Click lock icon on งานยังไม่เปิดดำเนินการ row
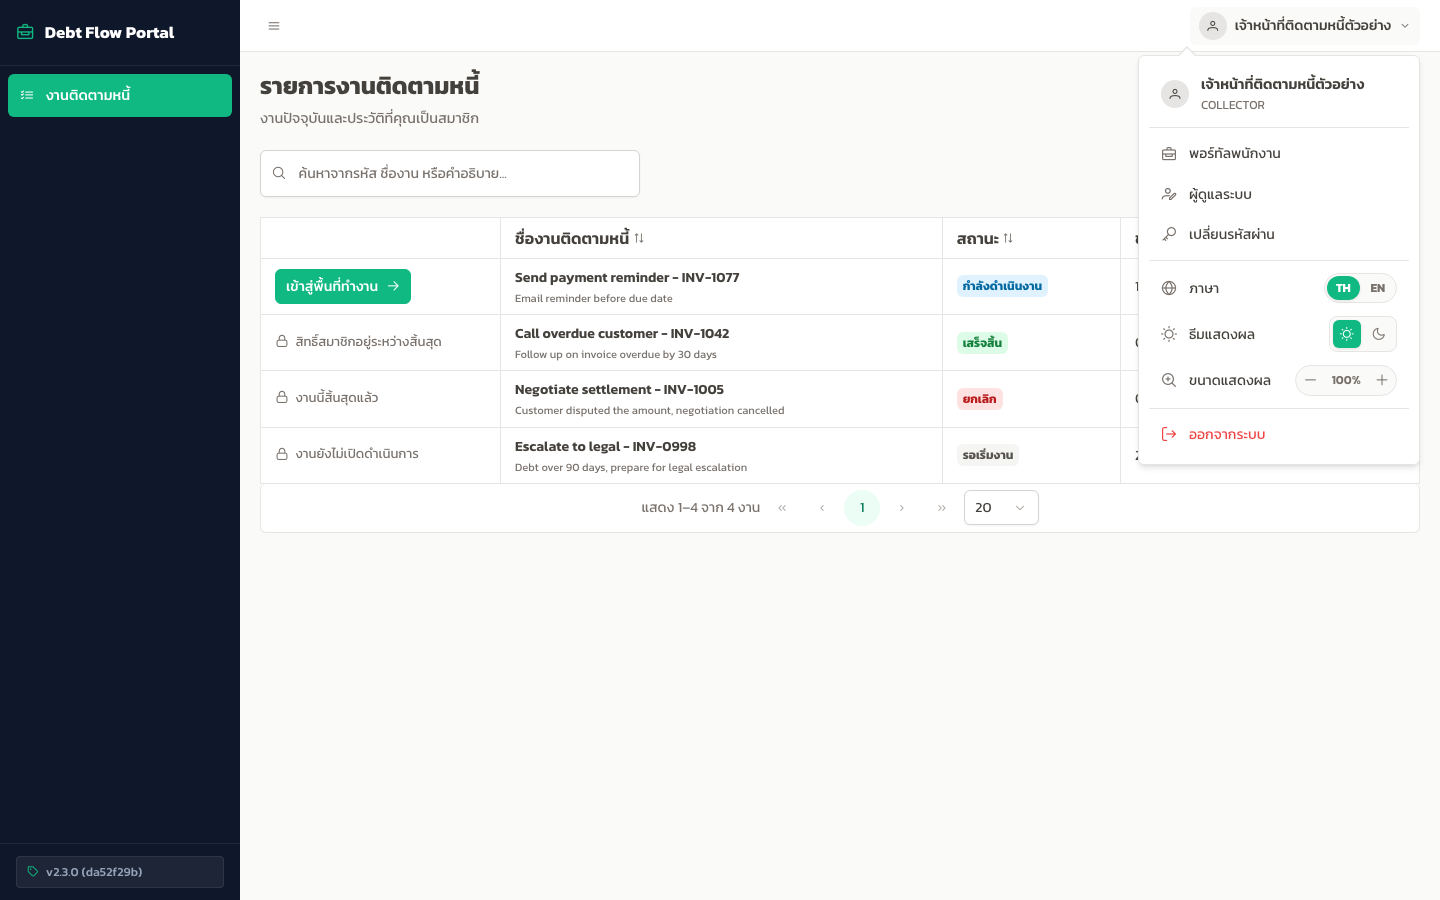The width and height of the screenshot is (1440, 900). point(282,454)
